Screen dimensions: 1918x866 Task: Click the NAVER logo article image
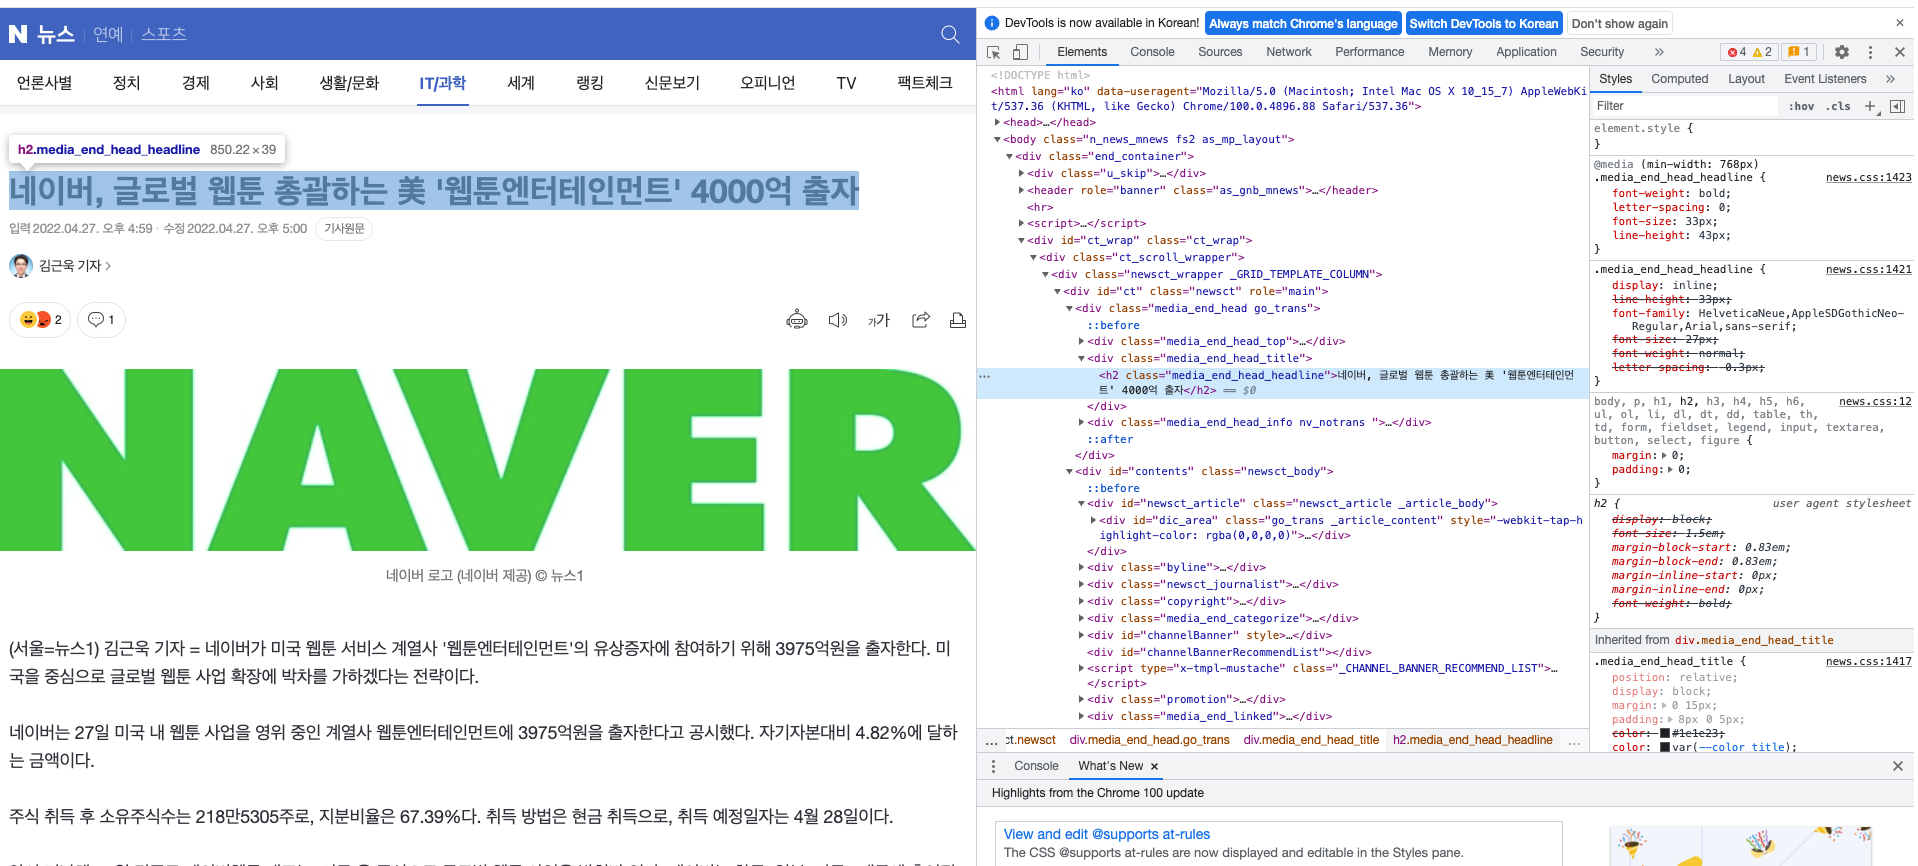pyautogui.click(x=488, y=460)
